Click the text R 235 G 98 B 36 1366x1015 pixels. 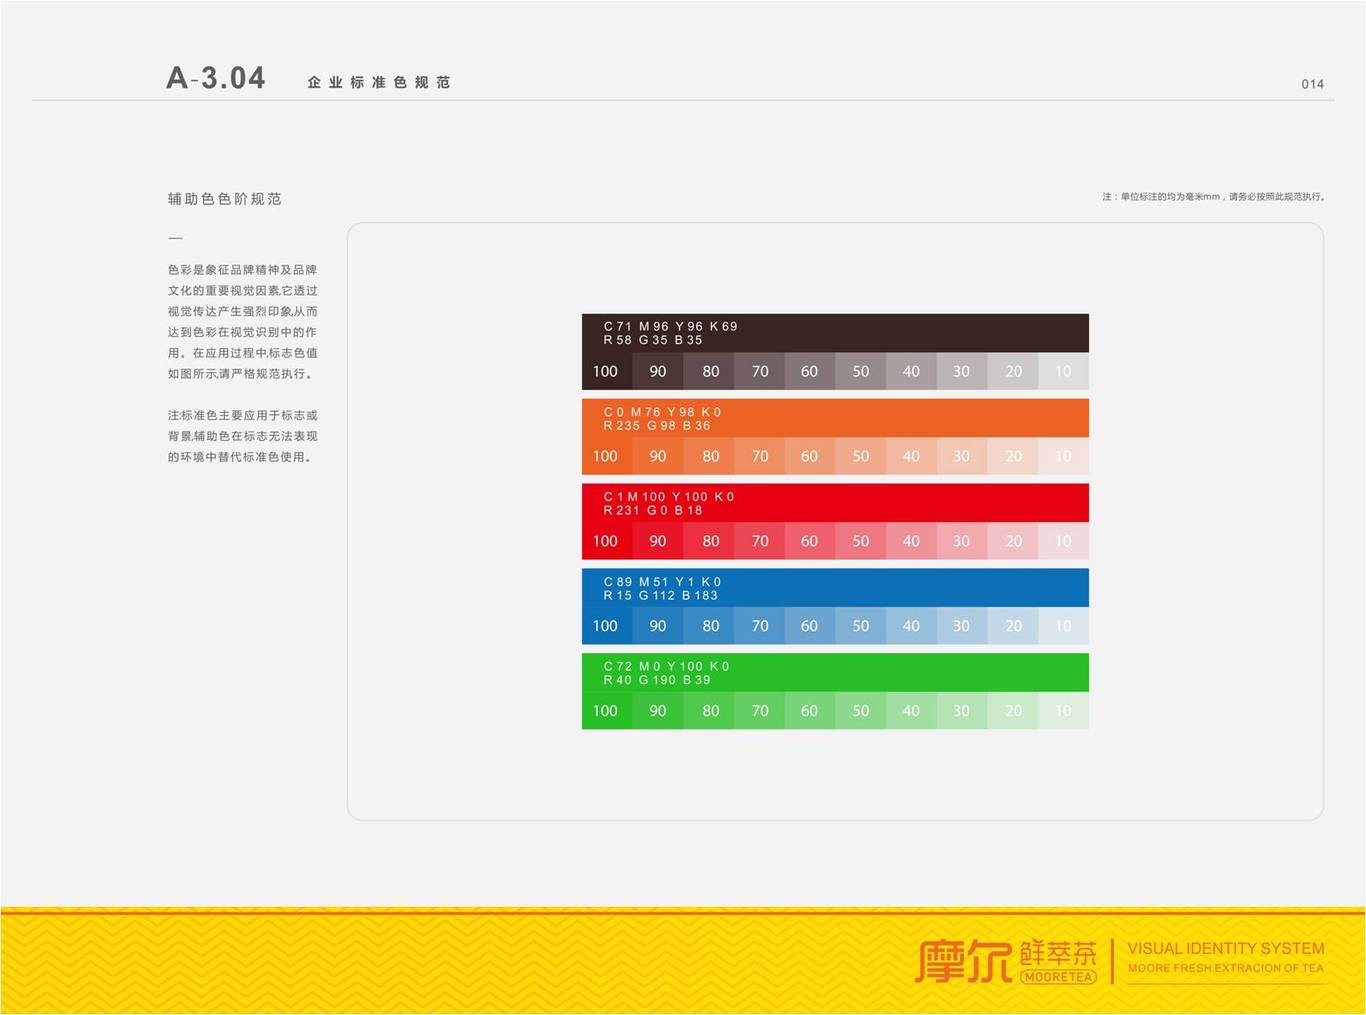(x=657, y=425)
